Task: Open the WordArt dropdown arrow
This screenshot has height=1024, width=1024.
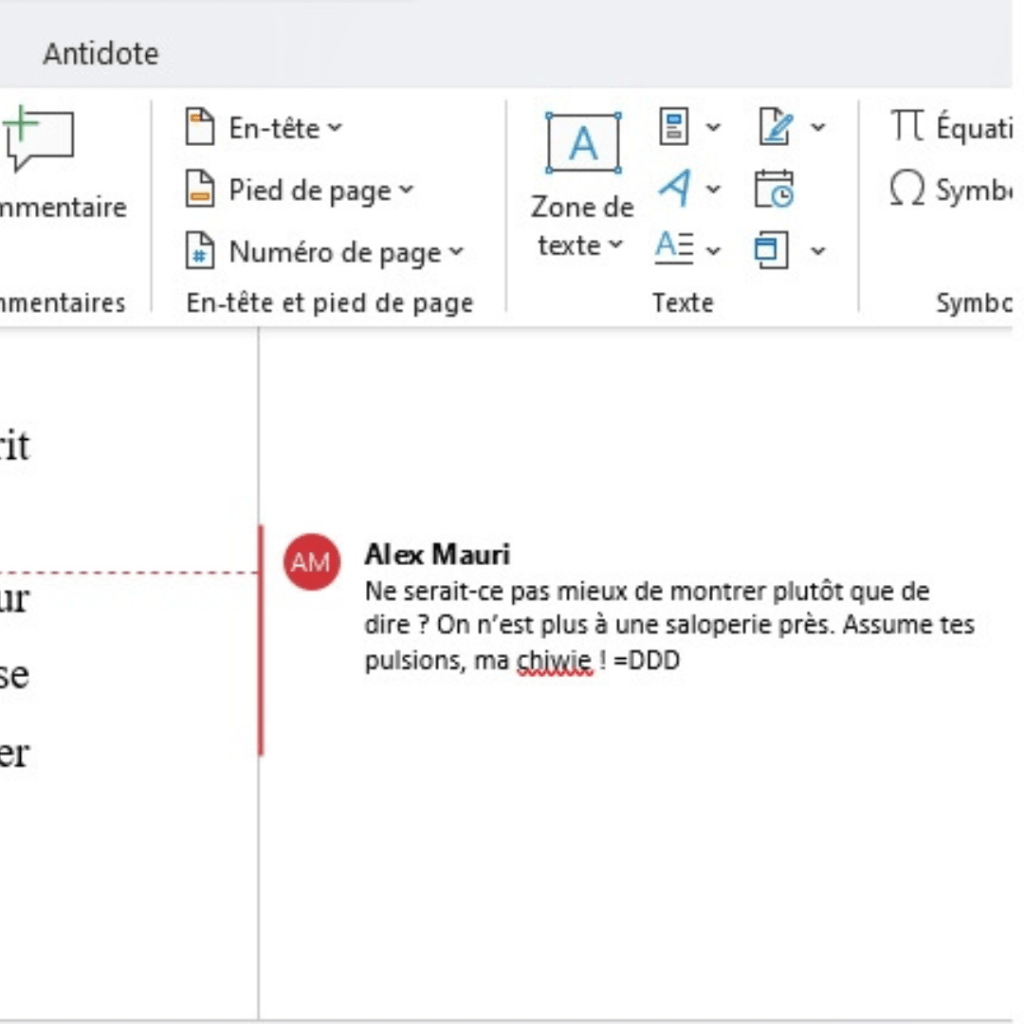Action: [x=713, y=189]
